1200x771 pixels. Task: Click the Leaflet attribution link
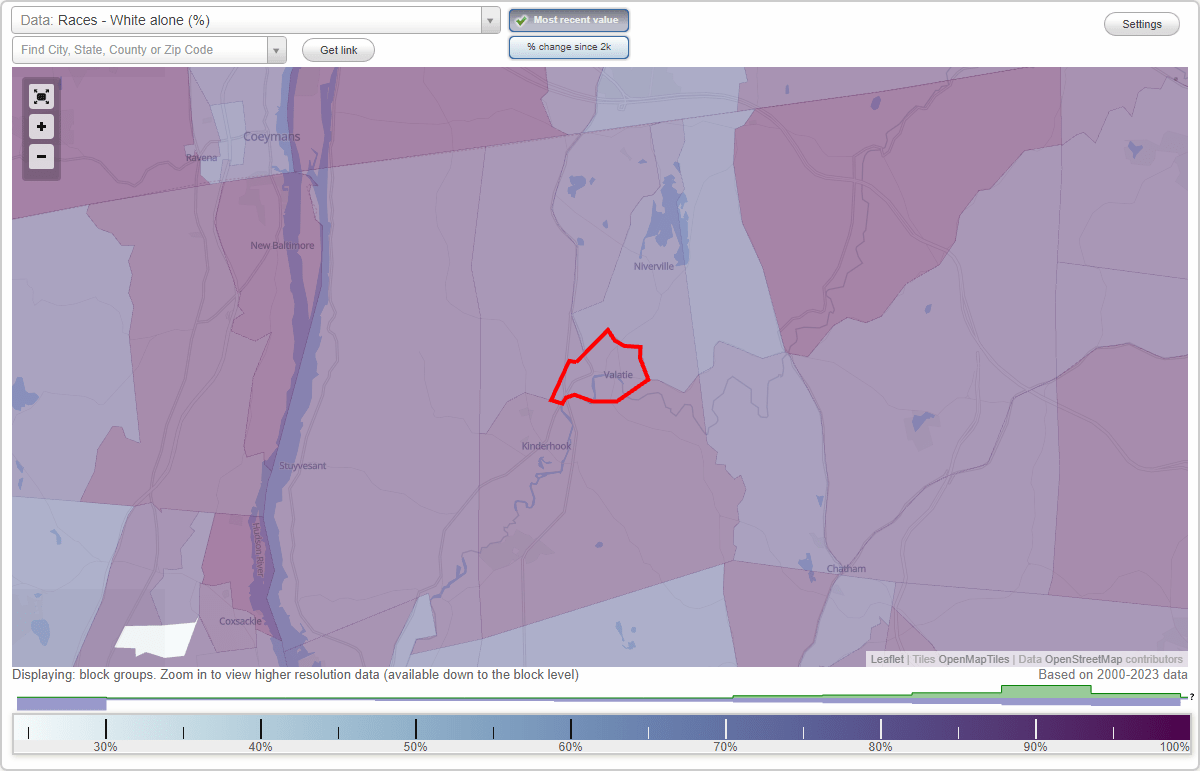pyautogui.click(x=886, y=659)
